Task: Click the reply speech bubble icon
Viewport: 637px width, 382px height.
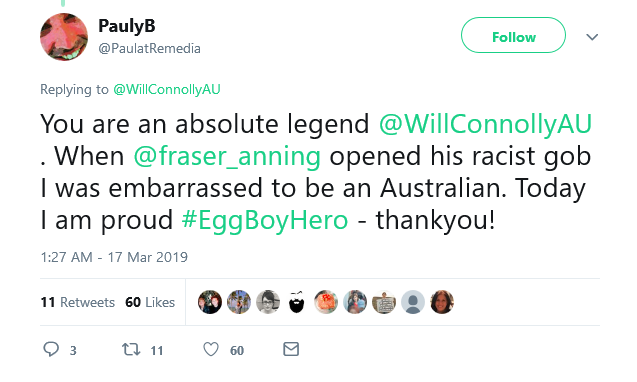Action: coord(51,349)
